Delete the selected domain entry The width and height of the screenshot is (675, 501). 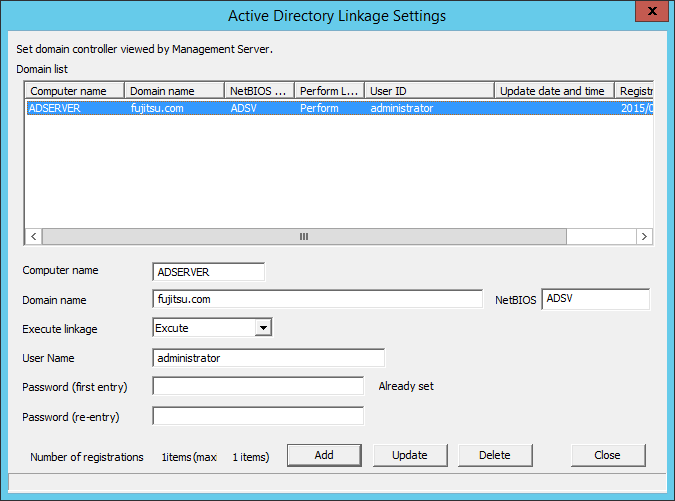495,455
